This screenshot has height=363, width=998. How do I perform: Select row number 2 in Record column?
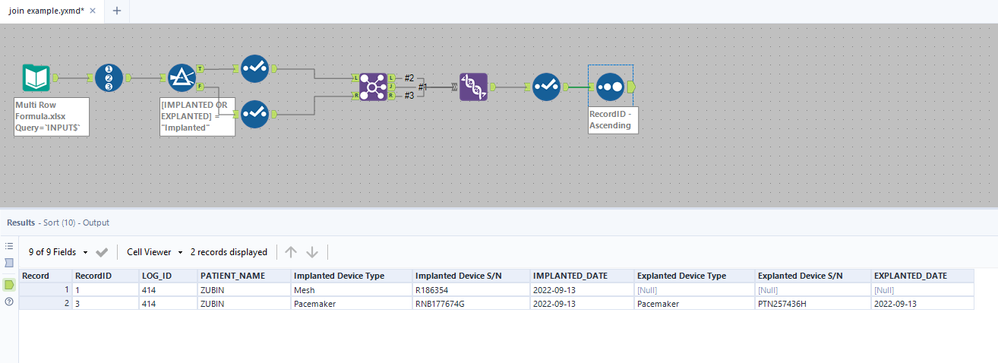pos(45,304)
